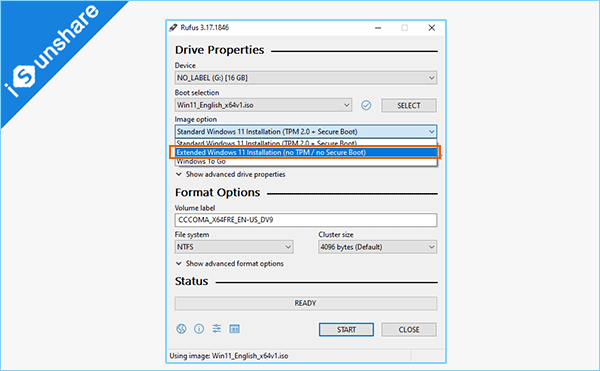Viewport: 600px width, 371px height.
Task: Click the SELECT button
Action: [409, 106]
